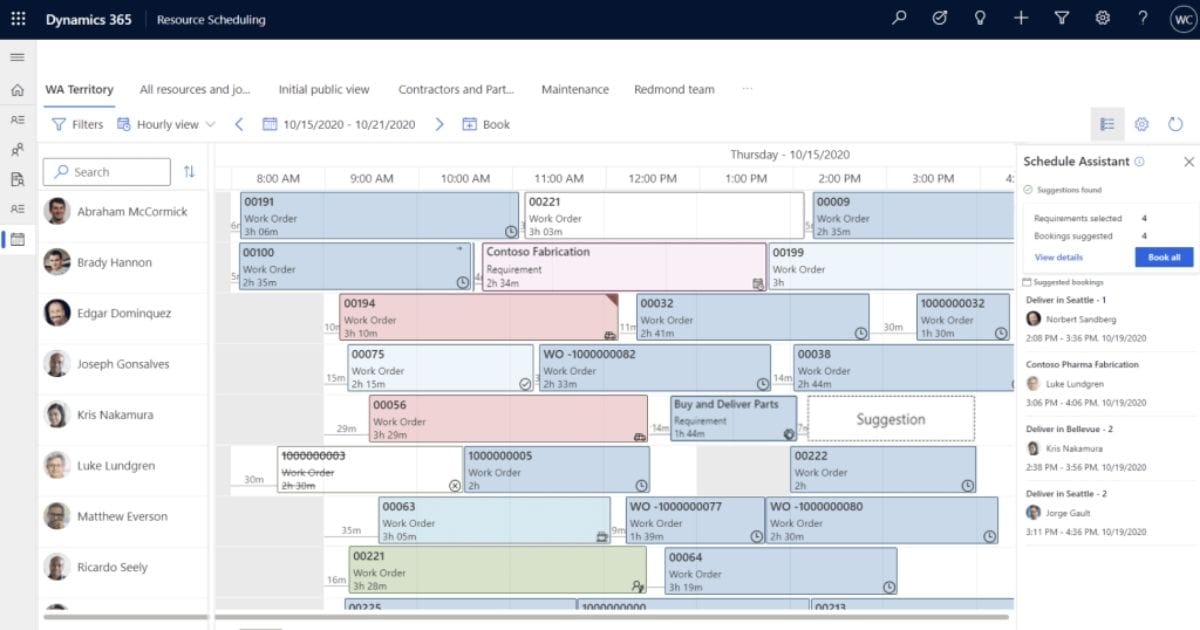Open the Filters pane

pos(77,124)
